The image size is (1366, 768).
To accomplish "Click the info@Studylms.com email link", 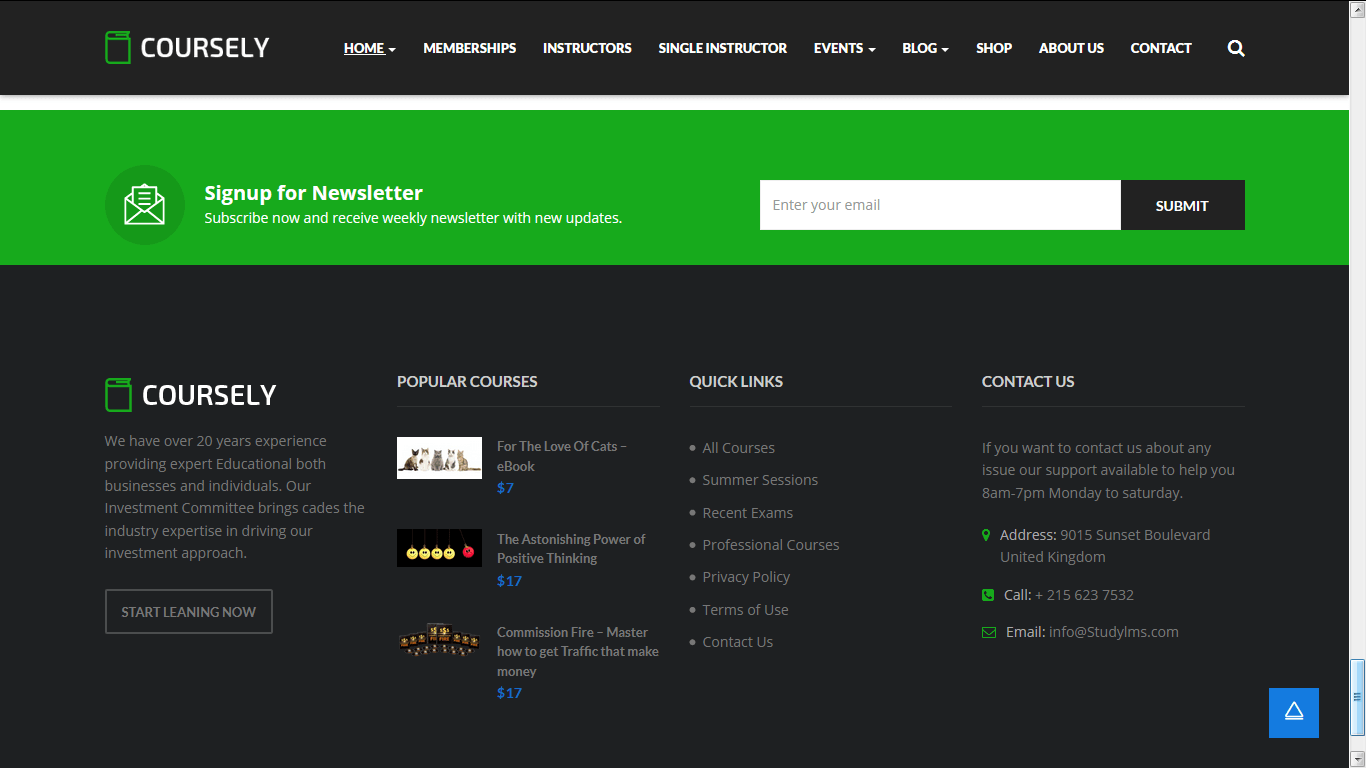I will (1113, 632).
